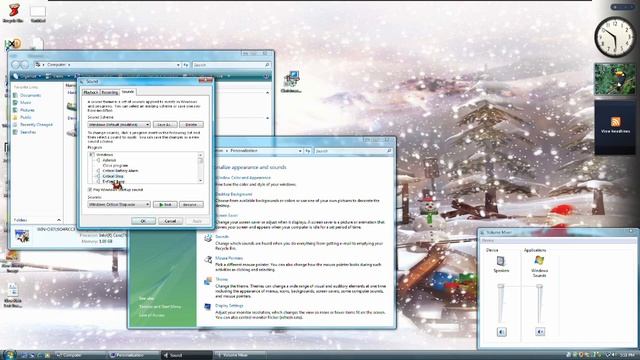
Task: Select the Close program event
Action: tap(115, 166)
